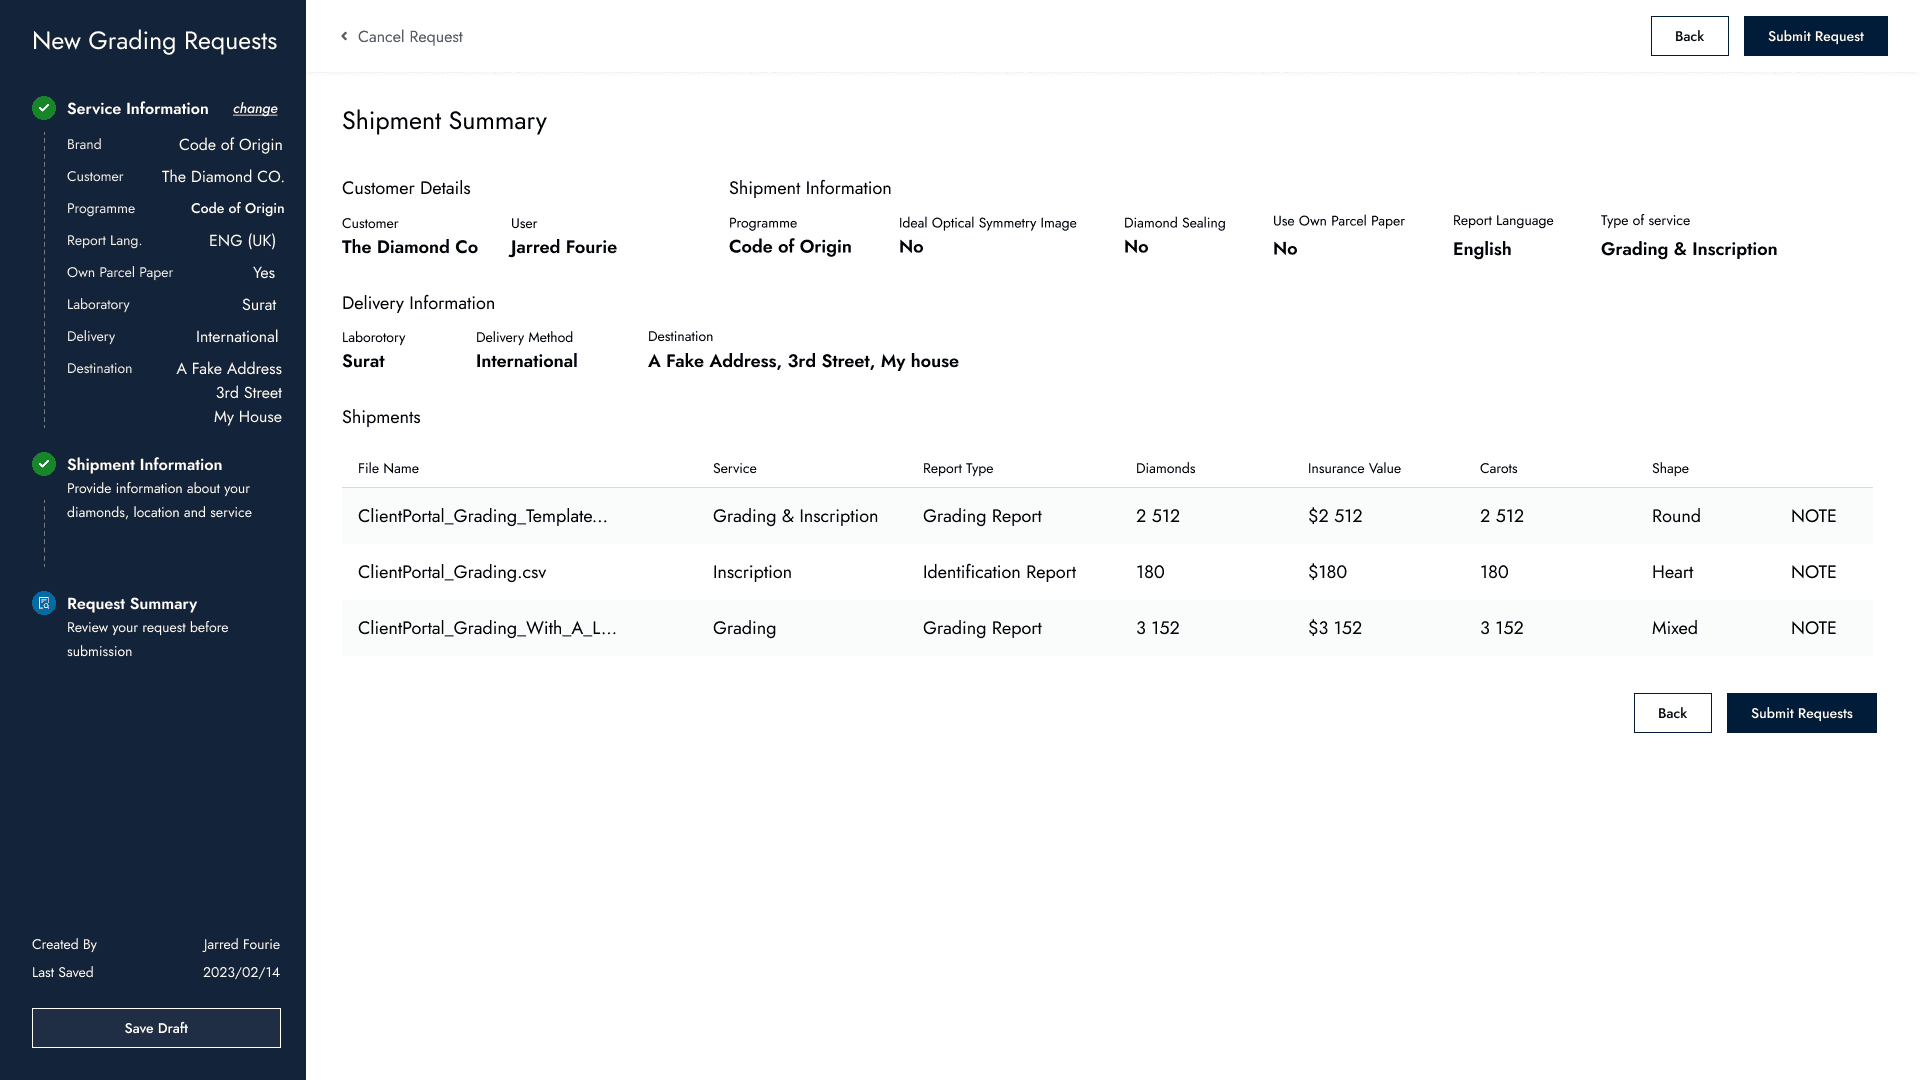Click the green checkmark beside Shipment Information

pyautogui.click(x=44, y=464)
